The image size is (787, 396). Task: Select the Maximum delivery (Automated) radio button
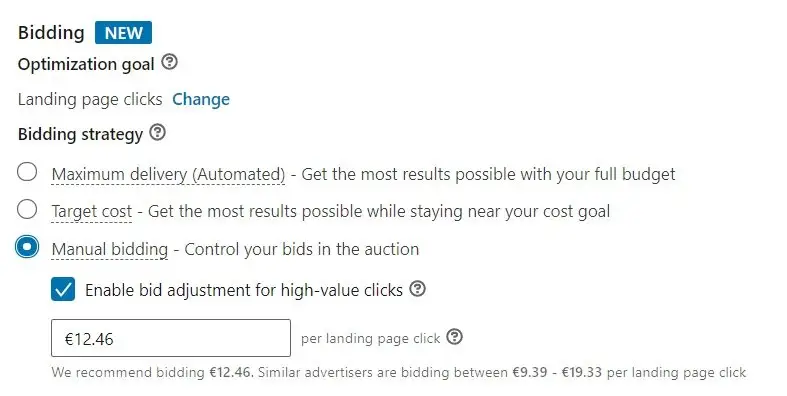coord(27,172)
